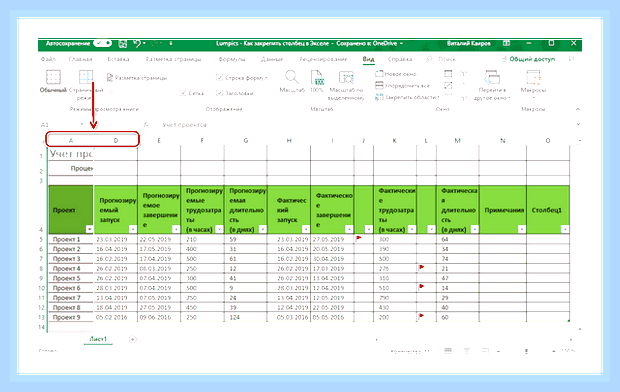The height and width of the screenshot is (392, 620).
Task: Switch to Normal view in status bar
Action: (448, 351)
